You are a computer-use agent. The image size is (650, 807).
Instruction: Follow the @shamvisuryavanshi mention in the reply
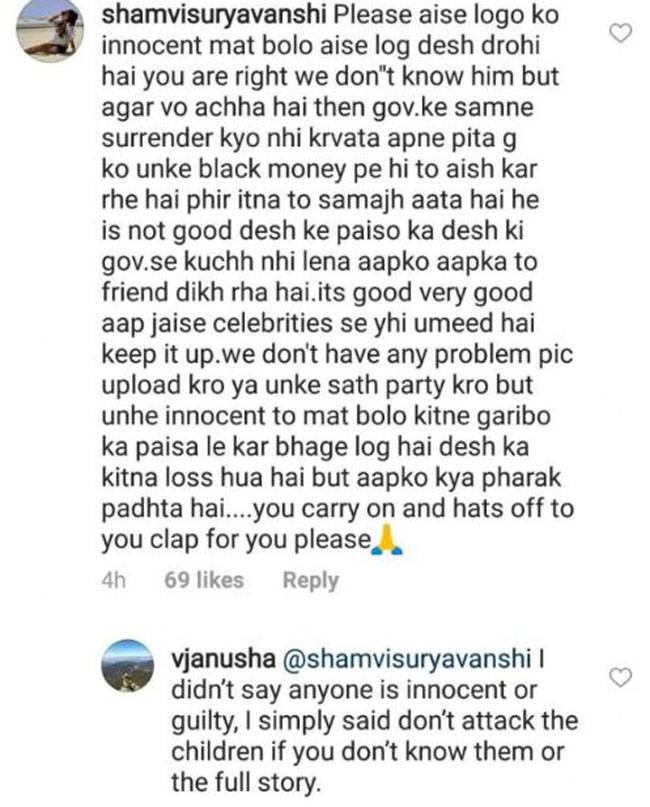tap(407, 659)
